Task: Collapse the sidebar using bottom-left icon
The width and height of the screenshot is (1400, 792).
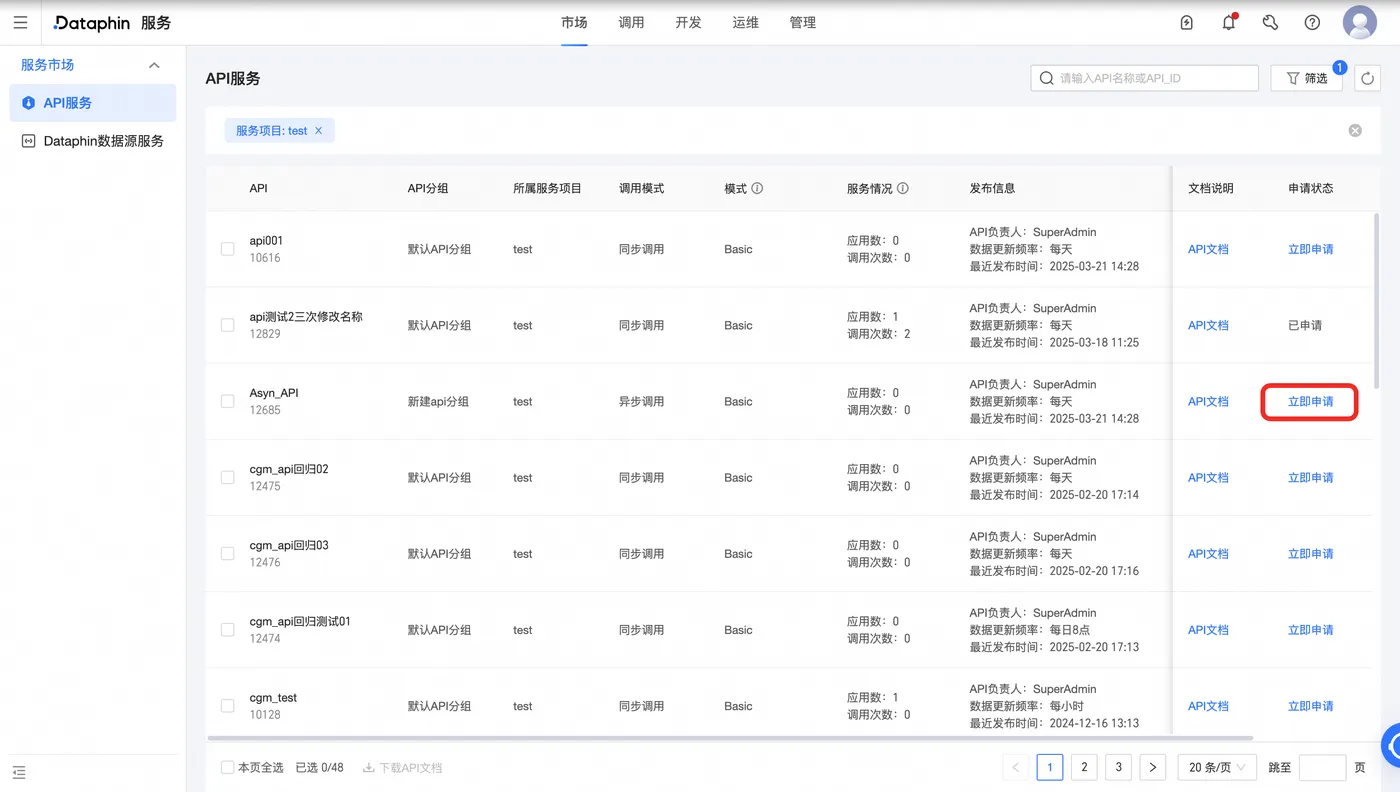Action: pyautogui.click(x=19, y=772)
